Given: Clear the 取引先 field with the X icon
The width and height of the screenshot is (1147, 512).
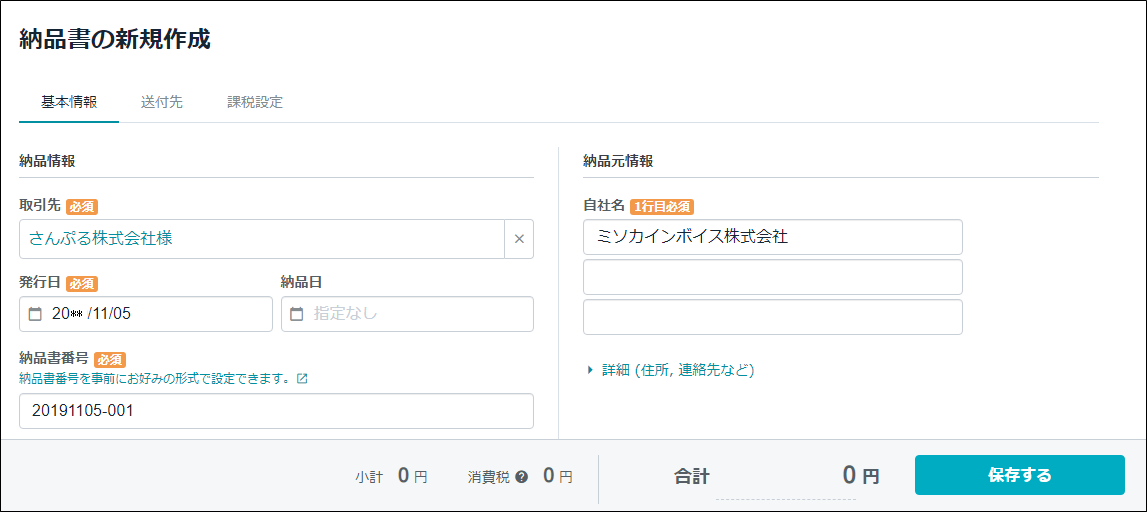Looking at the screenshot, I should pos(519,239).
